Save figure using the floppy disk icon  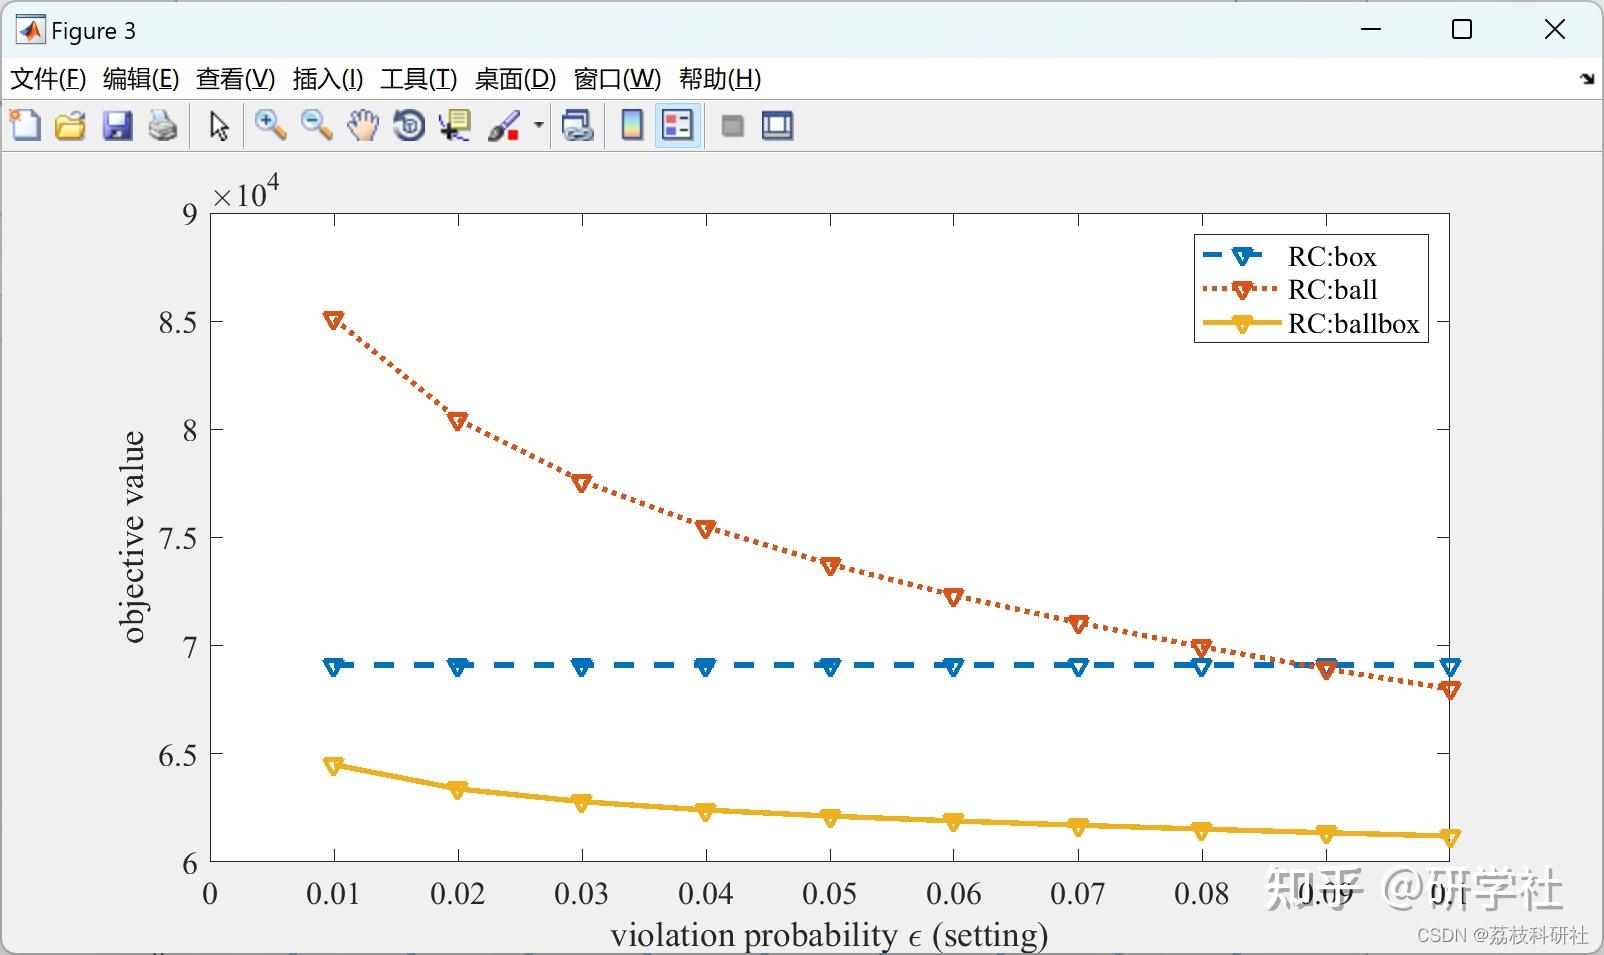[x=117, y=126]
